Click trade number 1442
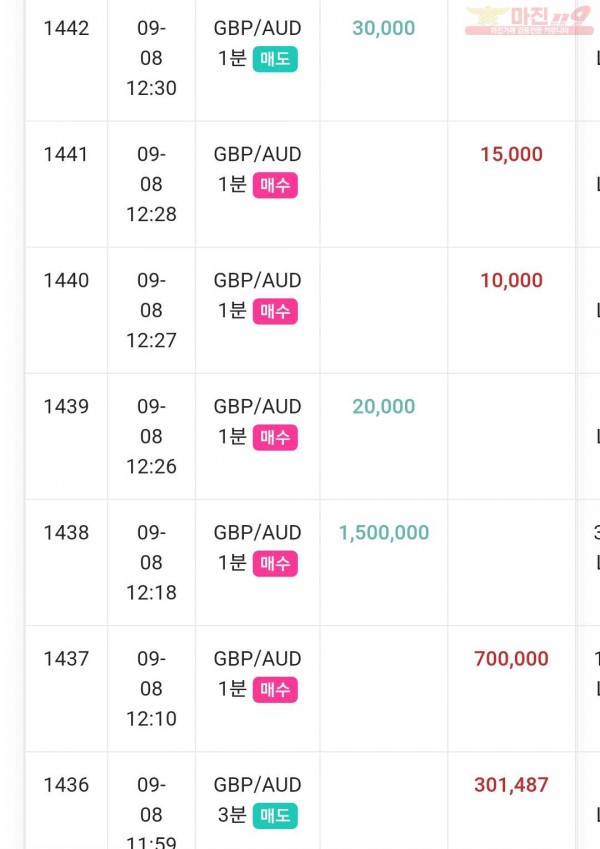The height and width of the screenshot is (849, 600). coord(66,28)
